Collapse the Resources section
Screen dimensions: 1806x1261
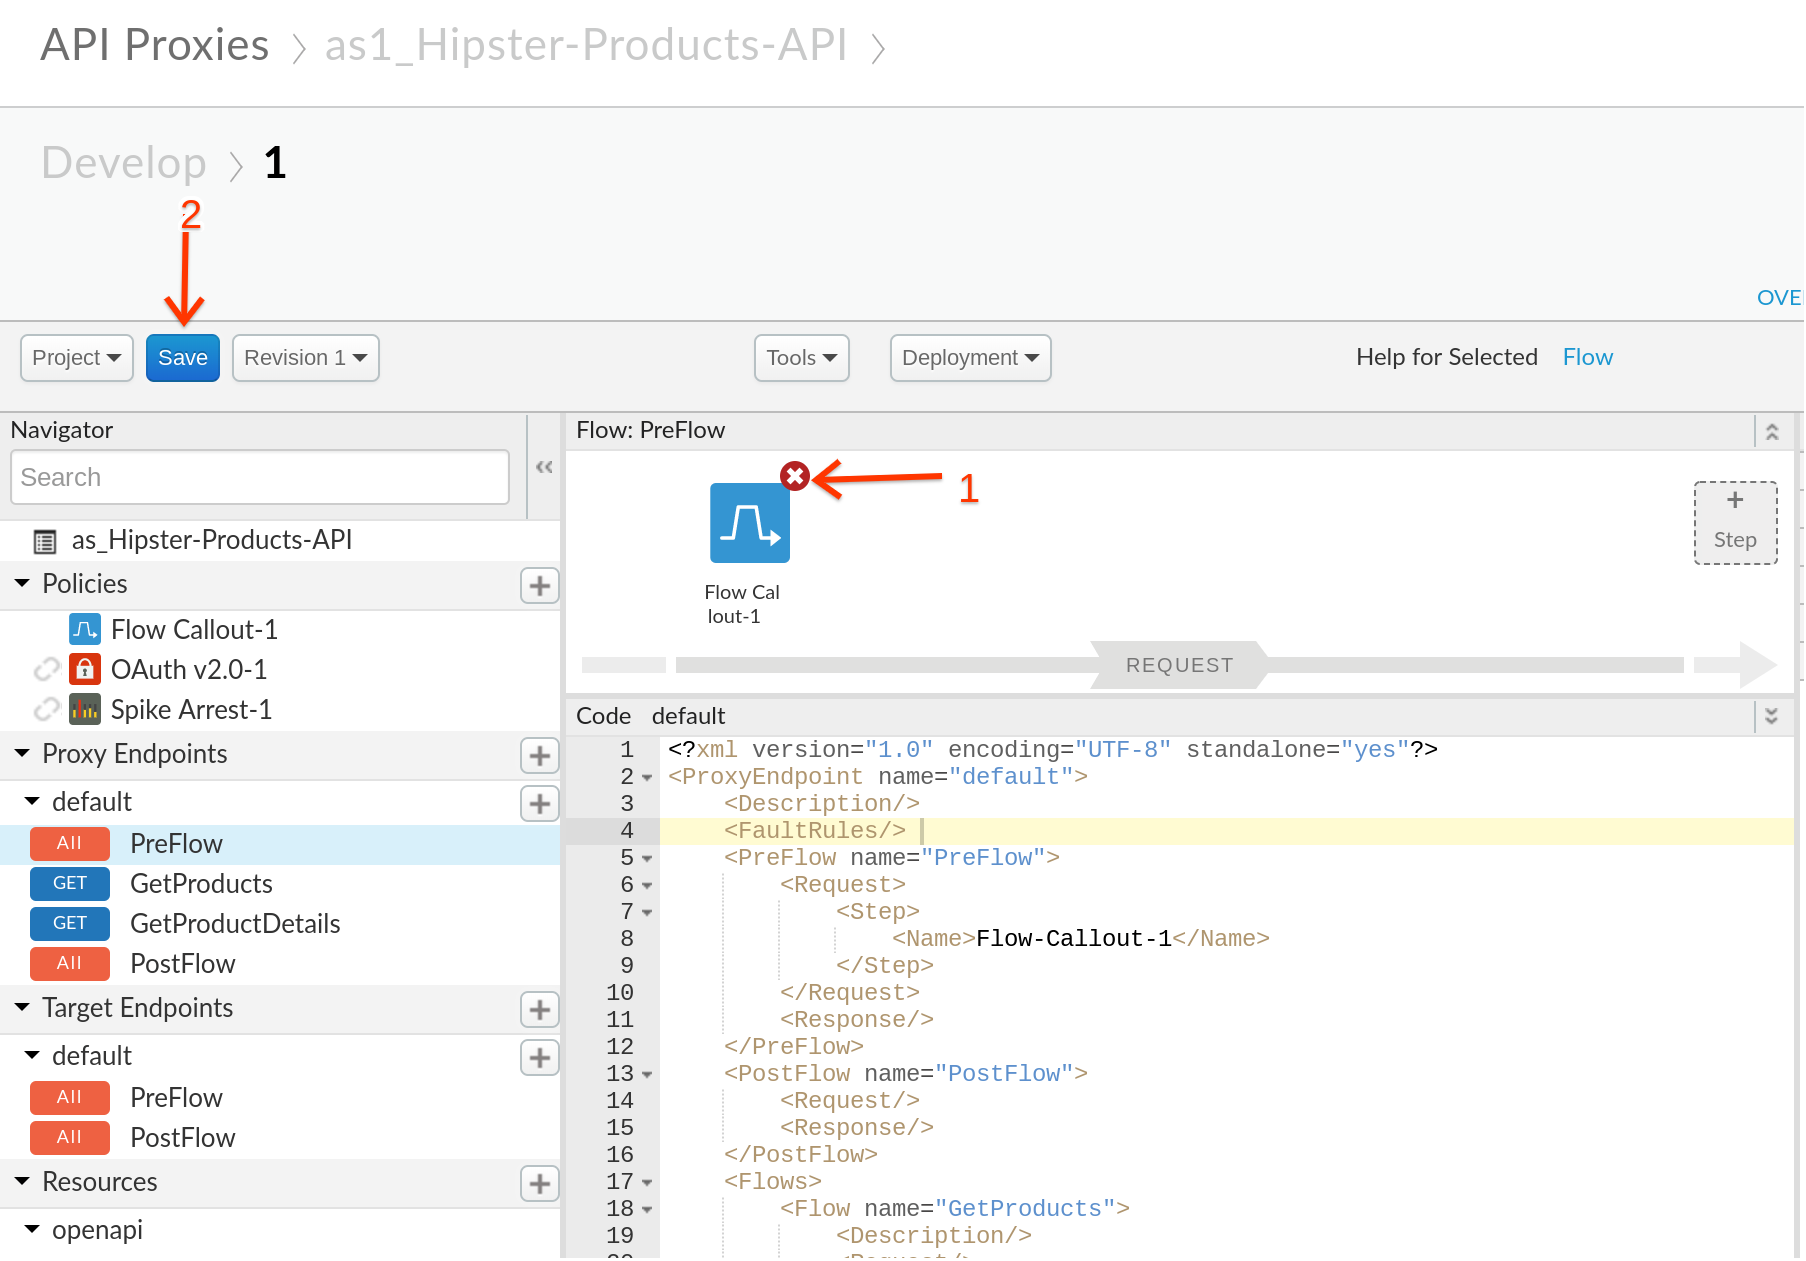coord(22,1181)
